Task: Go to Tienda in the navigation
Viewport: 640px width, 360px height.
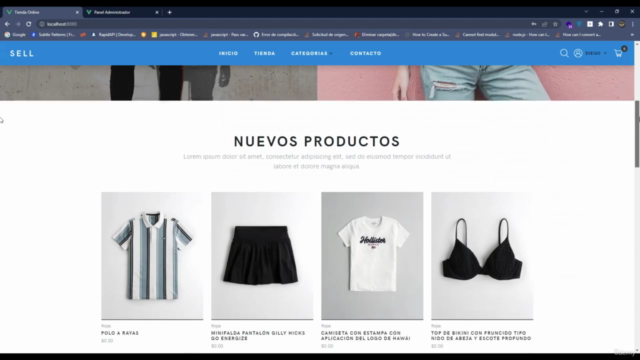Action: [x=264, y=53]
